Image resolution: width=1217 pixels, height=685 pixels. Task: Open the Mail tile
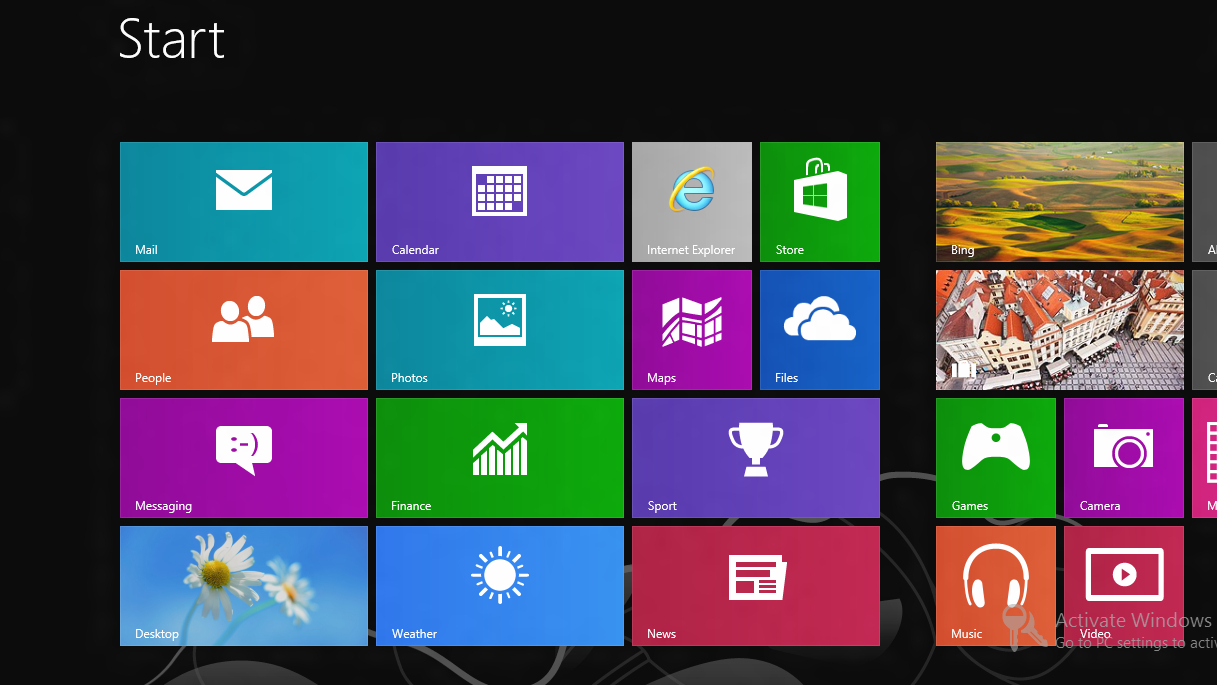click(243, 201)
